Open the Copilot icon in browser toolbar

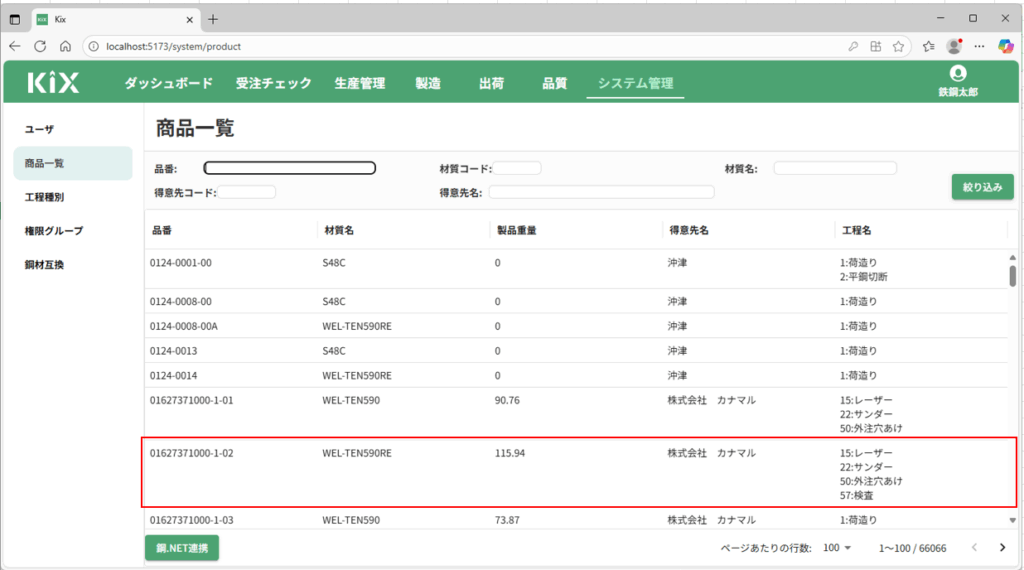click(x=1006, y=46)
